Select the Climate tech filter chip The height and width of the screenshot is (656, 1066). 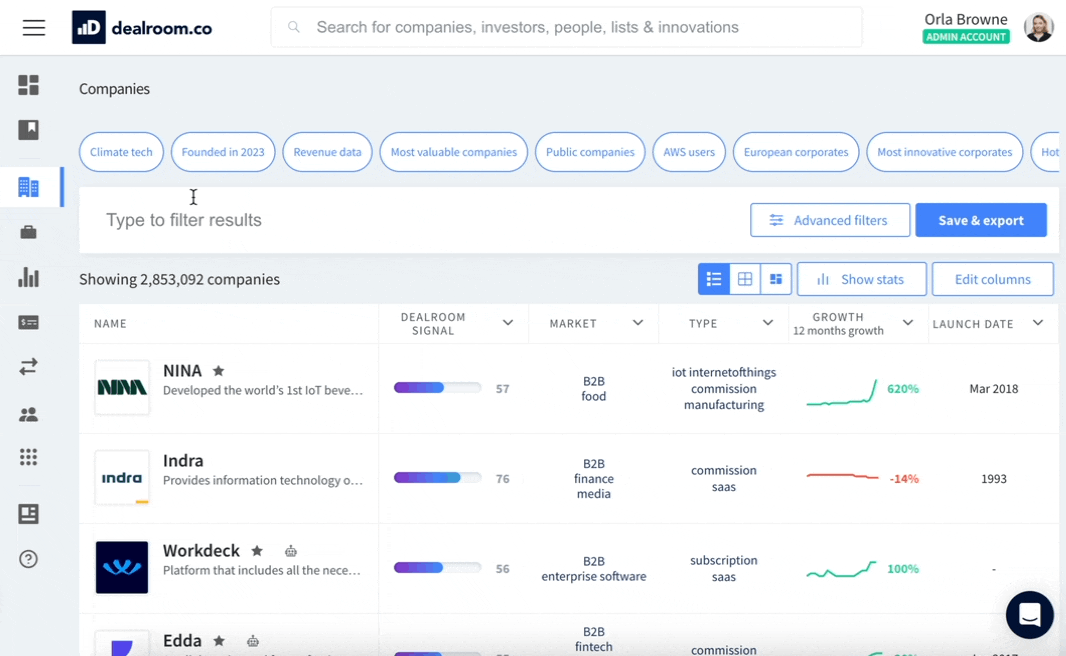(121, 152)
